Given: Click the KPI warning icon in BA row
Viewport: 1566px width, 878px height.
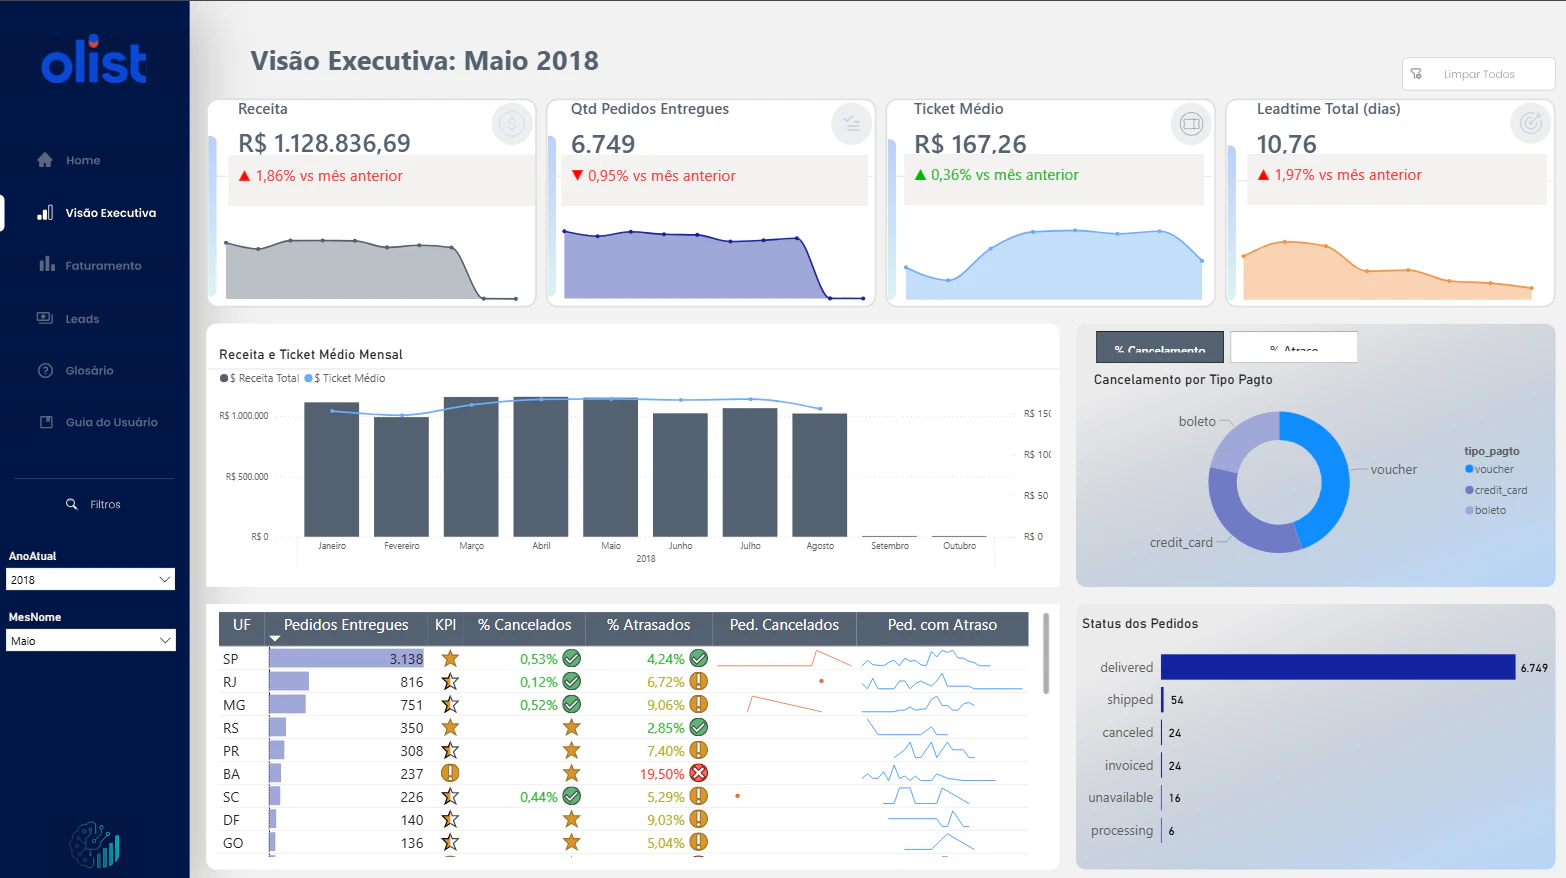Looking at the screenshot, I should tap(450, 773).
